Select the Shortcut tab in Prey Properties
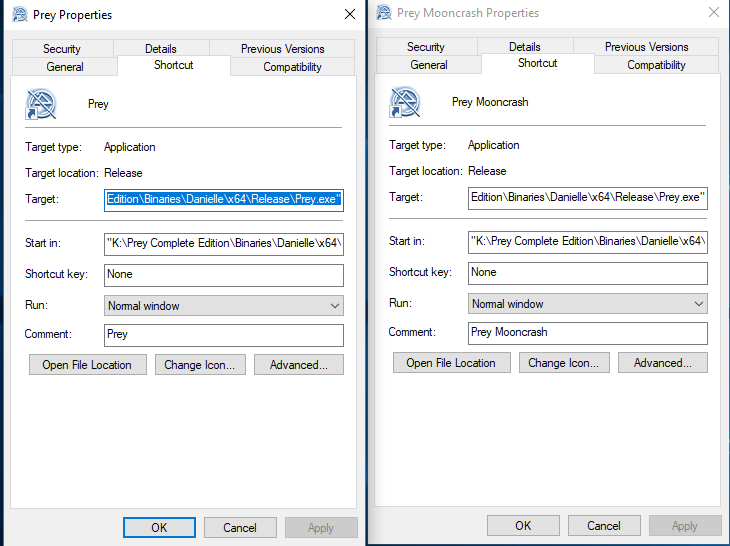The width and height of the screenshot is (730, 546). [x=174, y=65]
